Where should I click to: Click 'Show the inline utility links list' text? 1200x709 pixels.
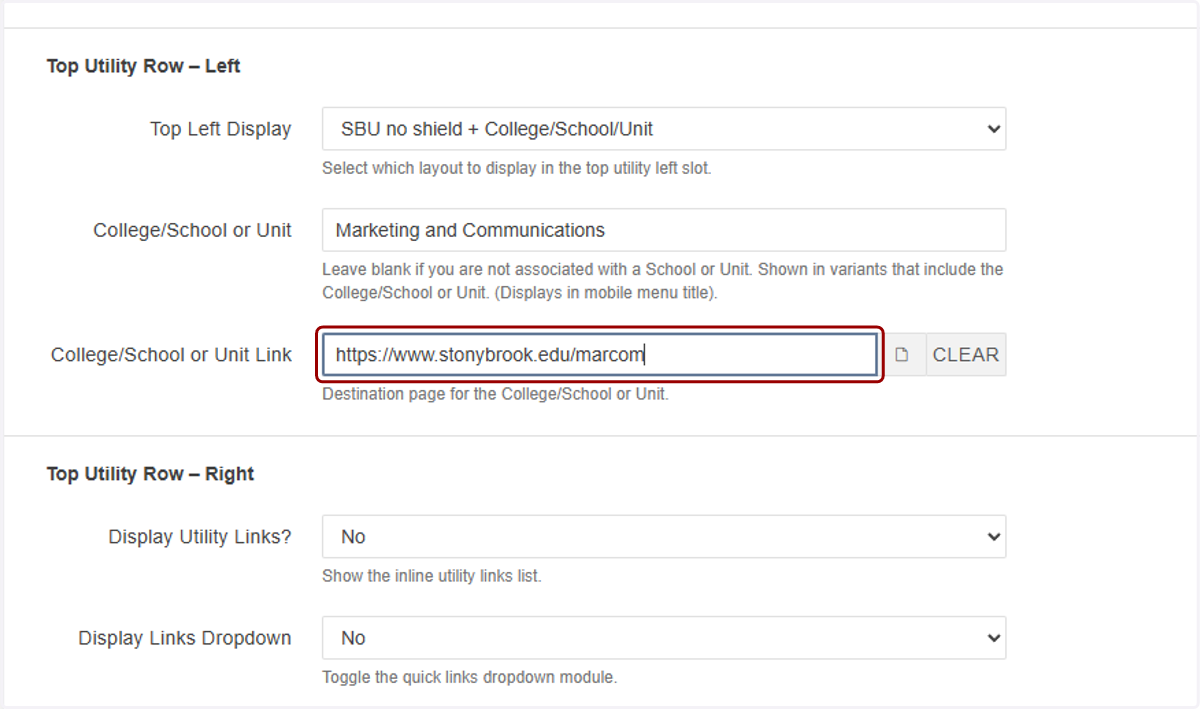432,576
